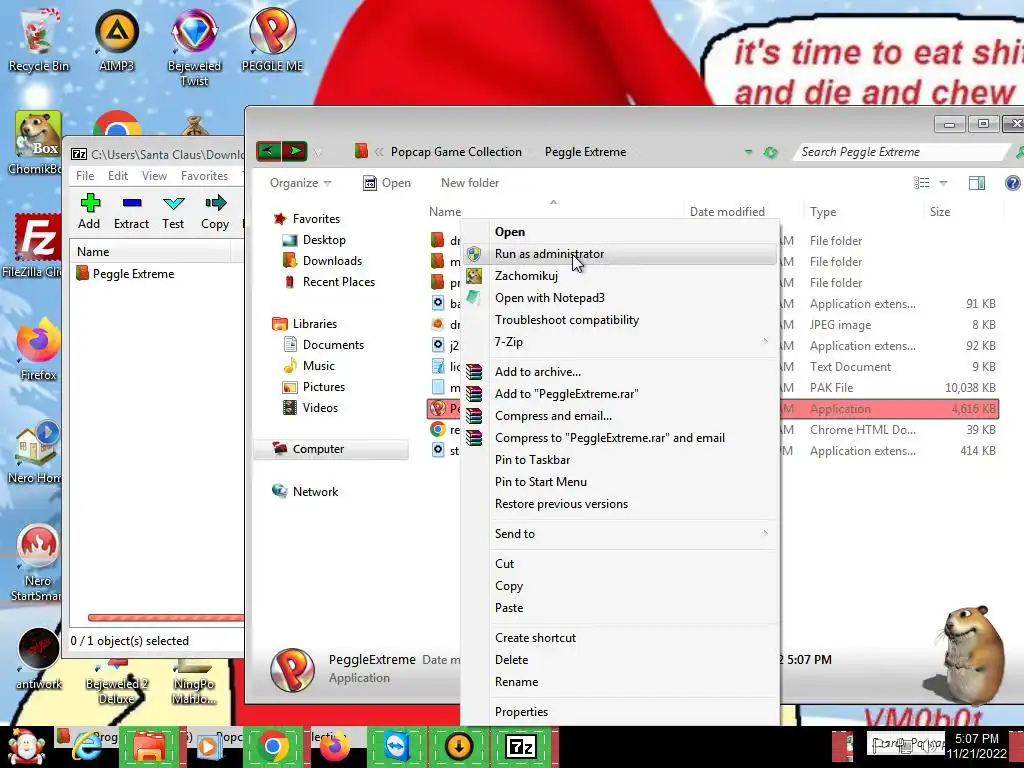Click the Extract button in 7-Zip

point(131,212)
